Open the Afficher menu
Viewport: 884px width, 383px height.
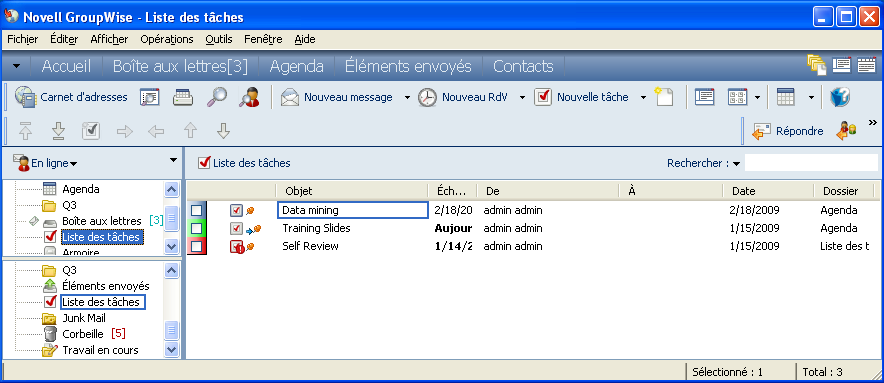point(109,39)
